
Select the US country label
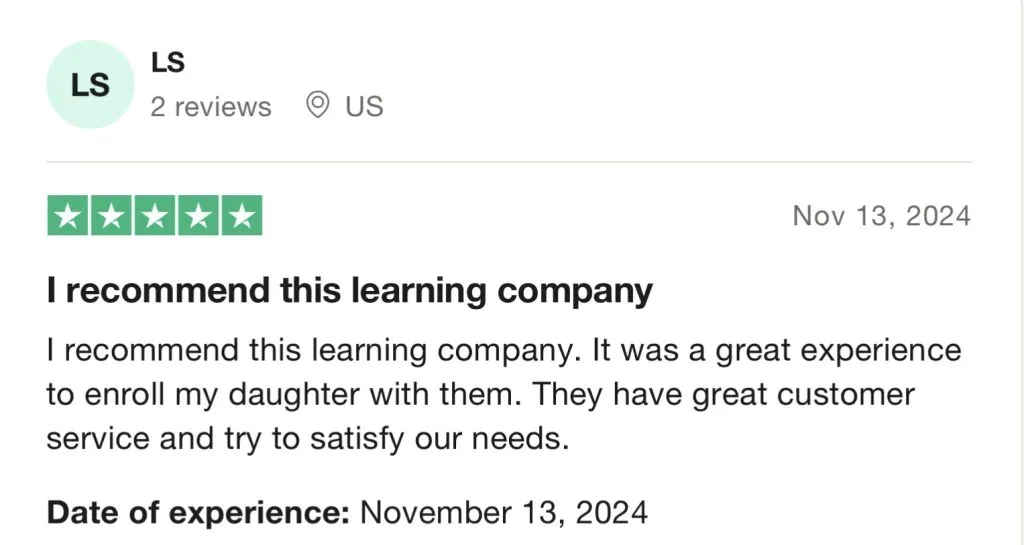[x=364, y=106]
